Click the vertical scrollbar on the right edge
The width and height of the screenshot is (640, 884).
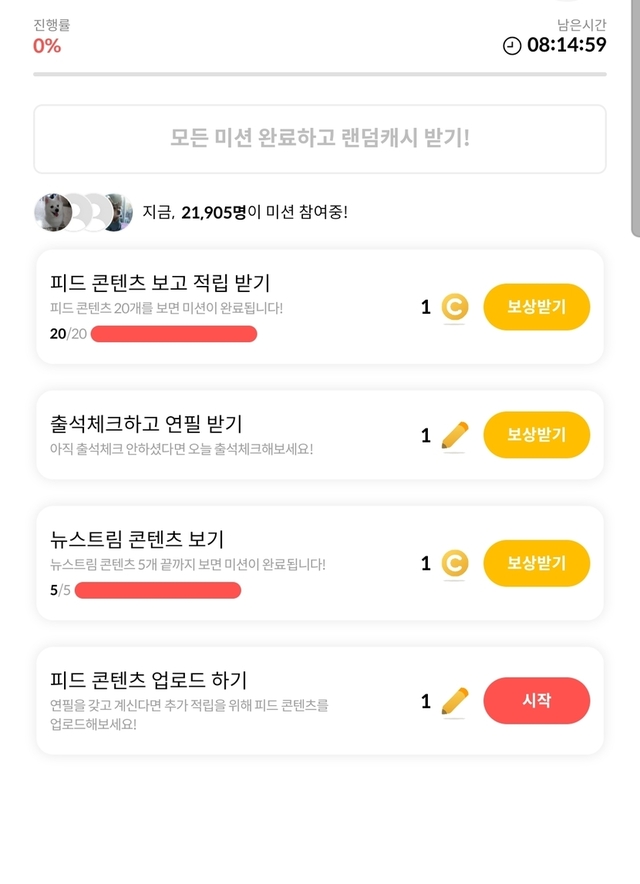pos(635,120)
